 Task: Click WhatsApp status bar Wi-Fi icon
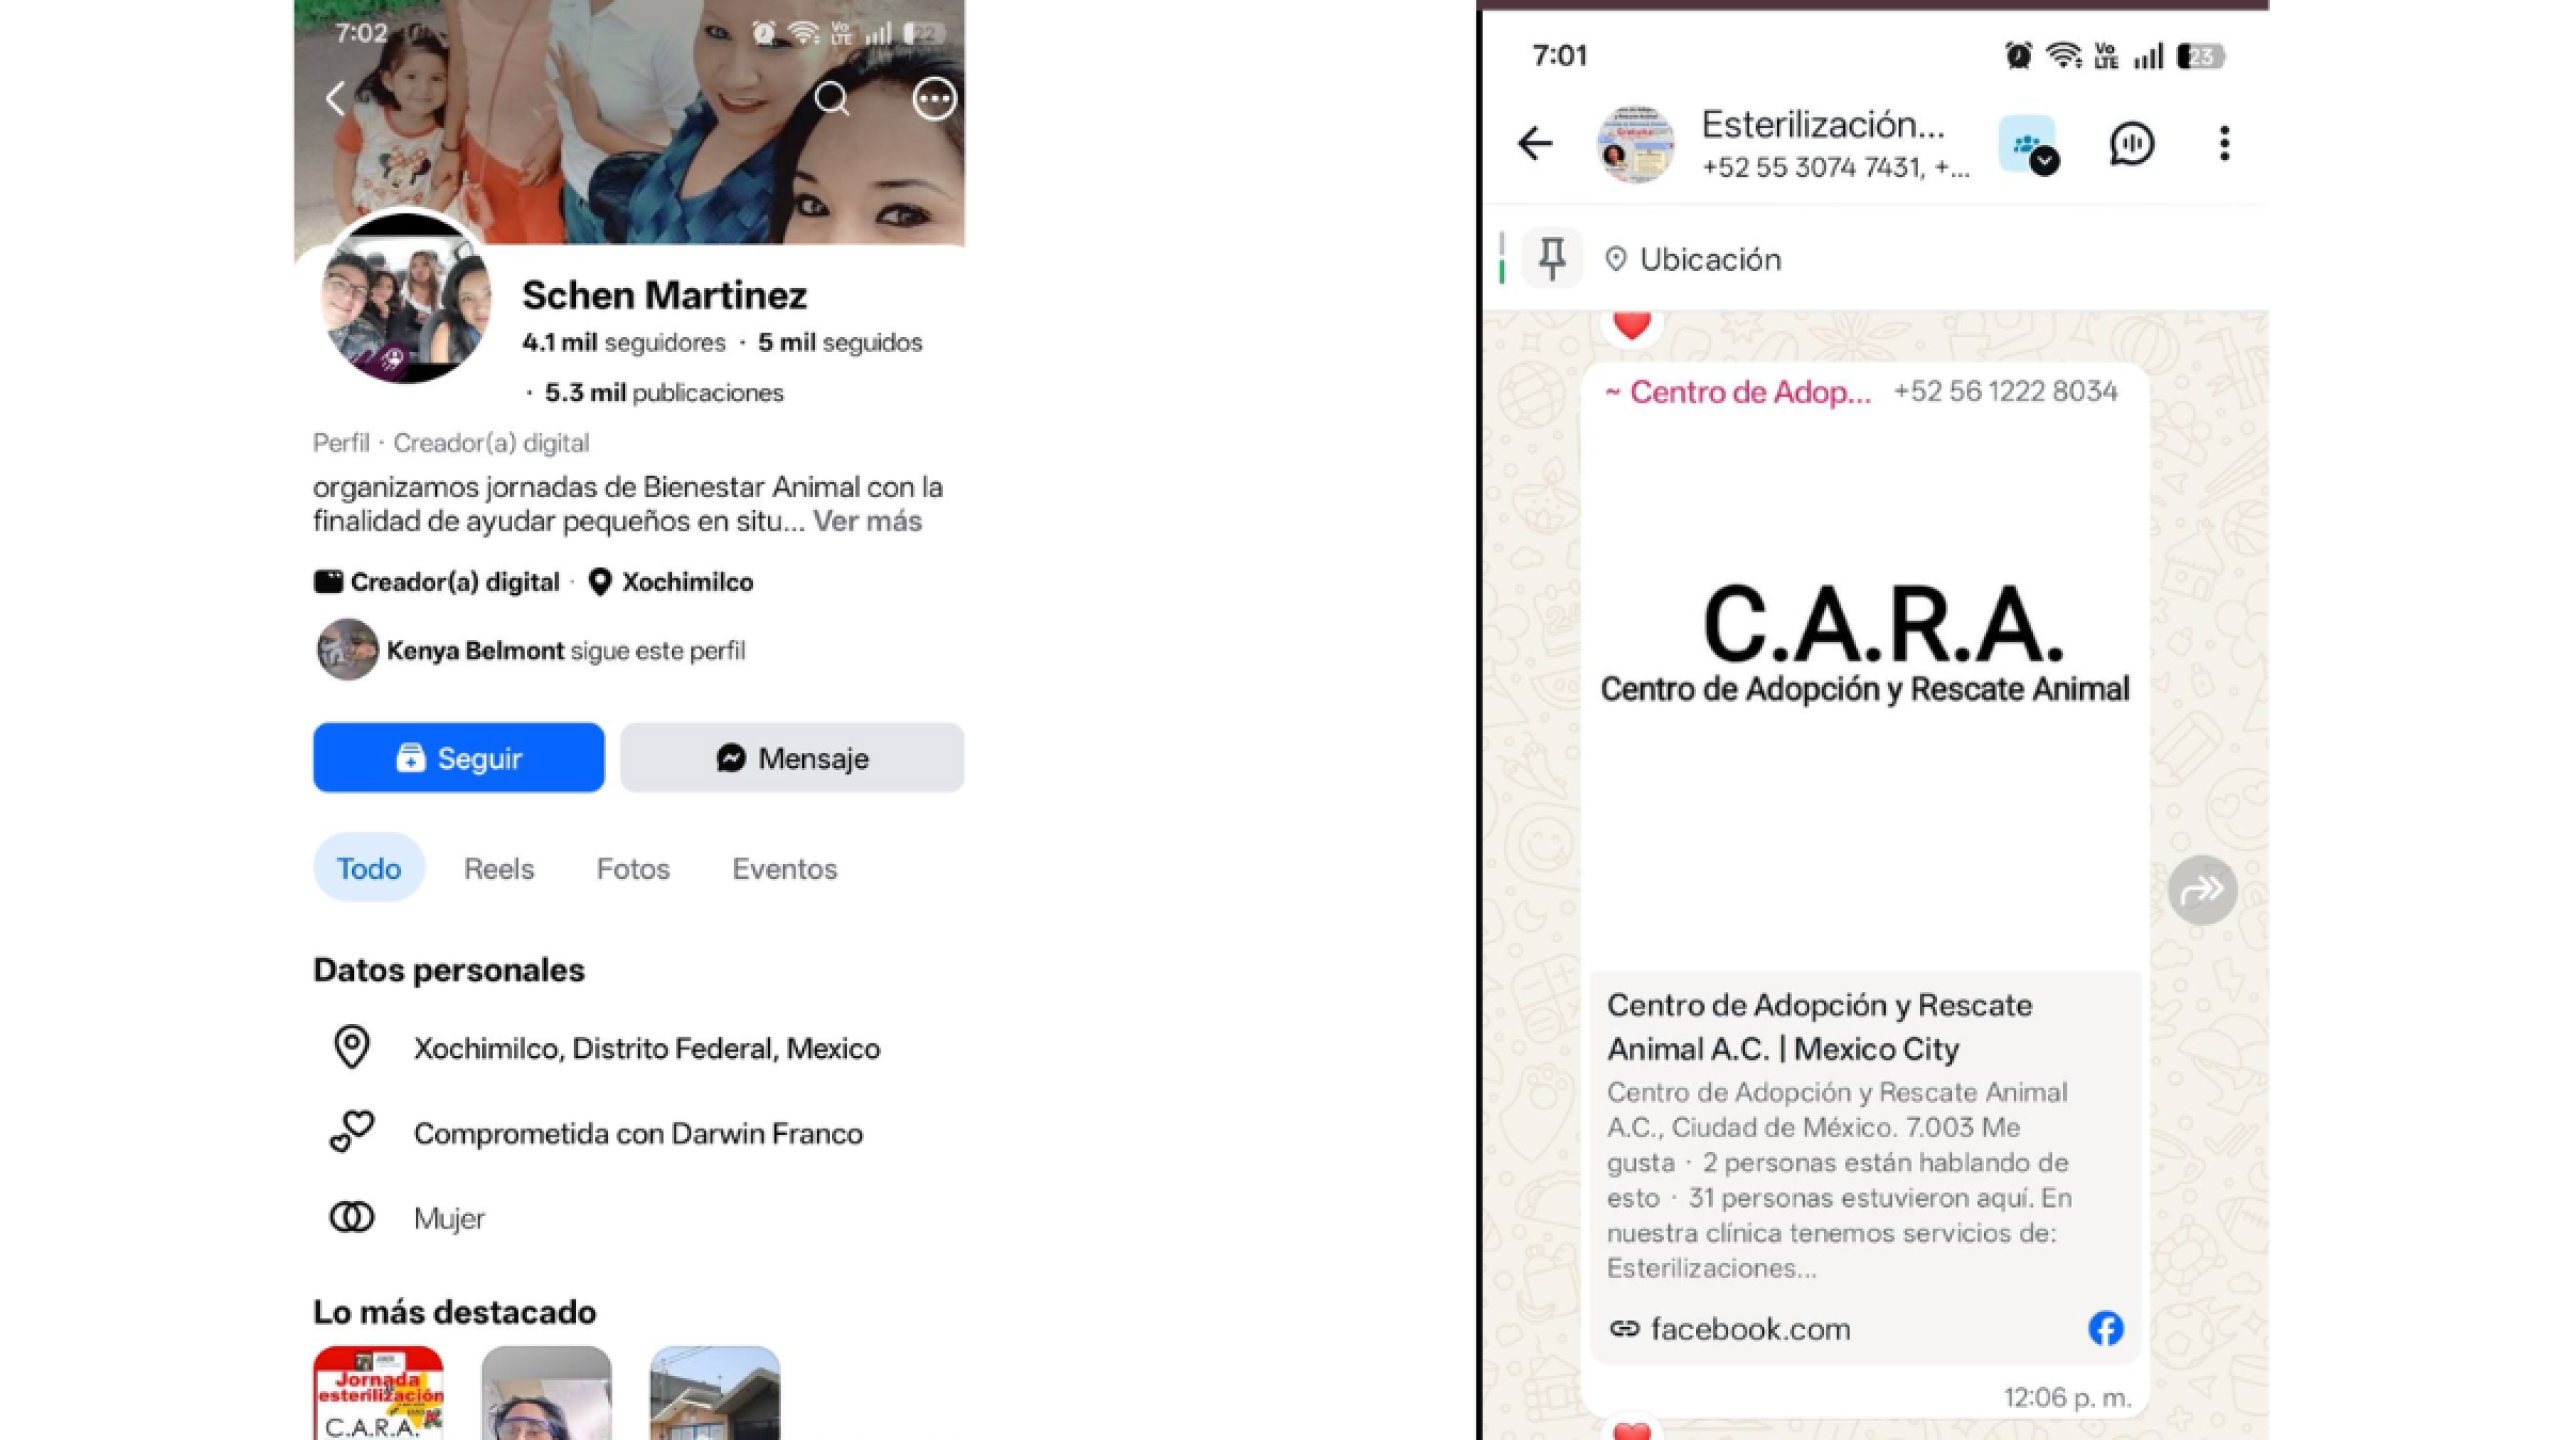[x=2063, y=56]
